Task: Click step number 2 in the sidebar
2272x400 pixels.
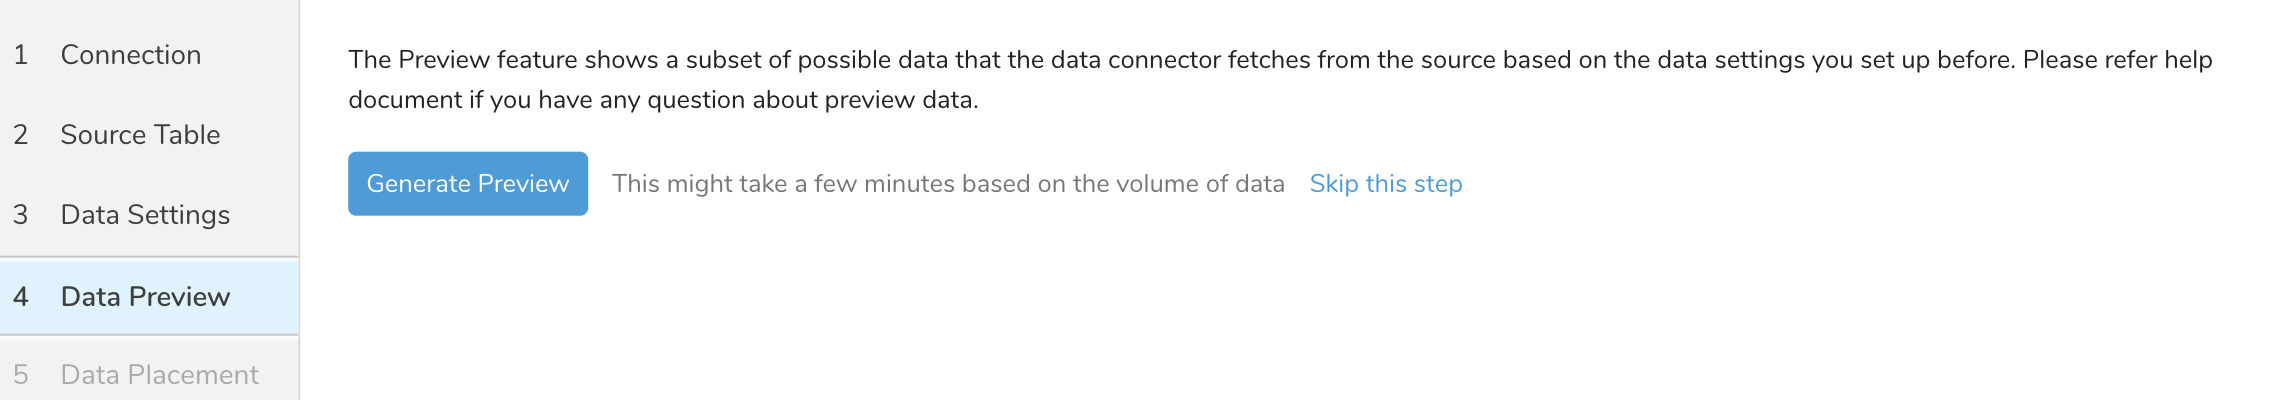Action: 20,135
